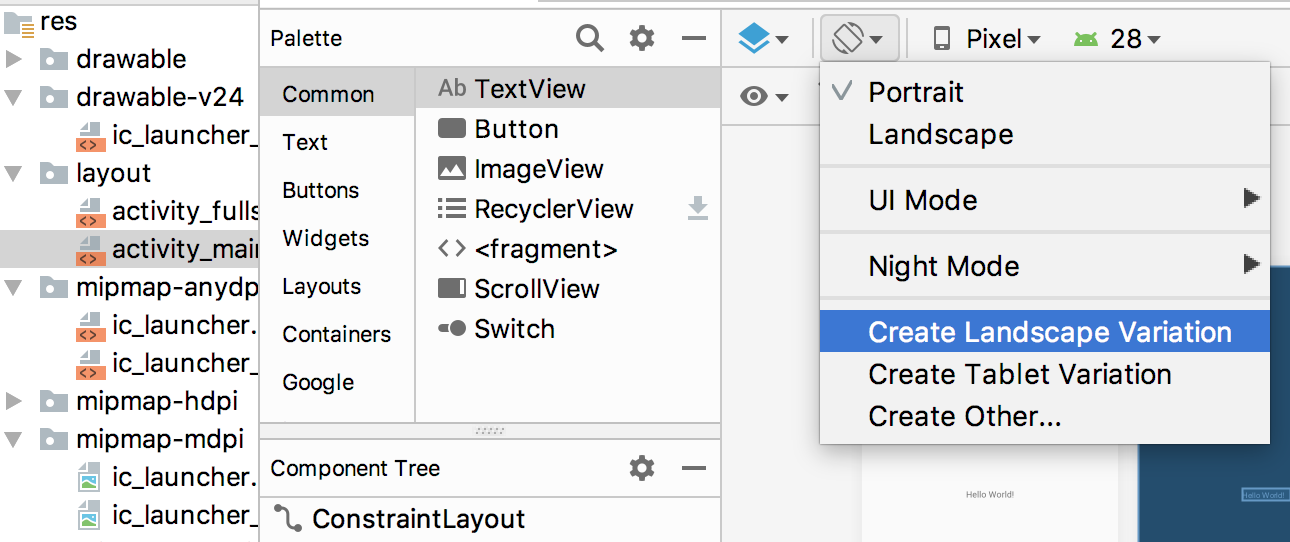1290x542 pixels.
Task: Select the mipmap-hdpi folder row
Action: 130,402
